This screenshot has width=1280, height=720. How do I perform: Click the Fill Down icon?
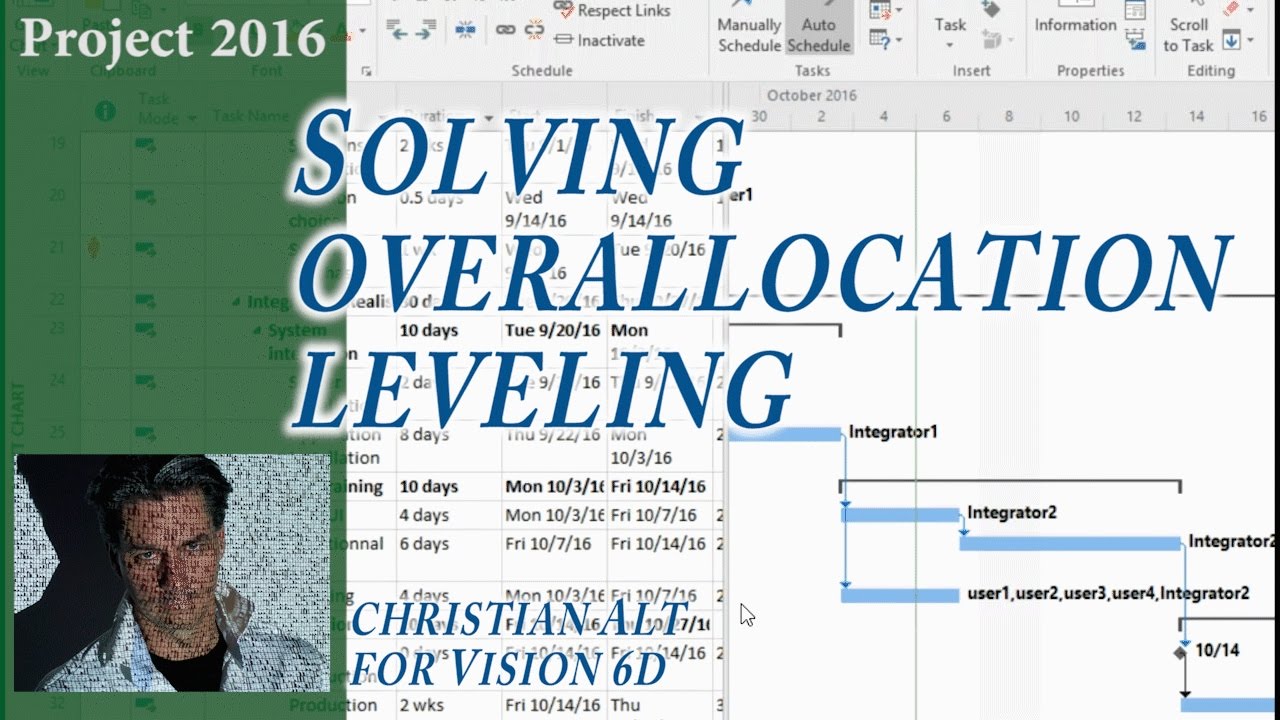(x=1231, y=41)
